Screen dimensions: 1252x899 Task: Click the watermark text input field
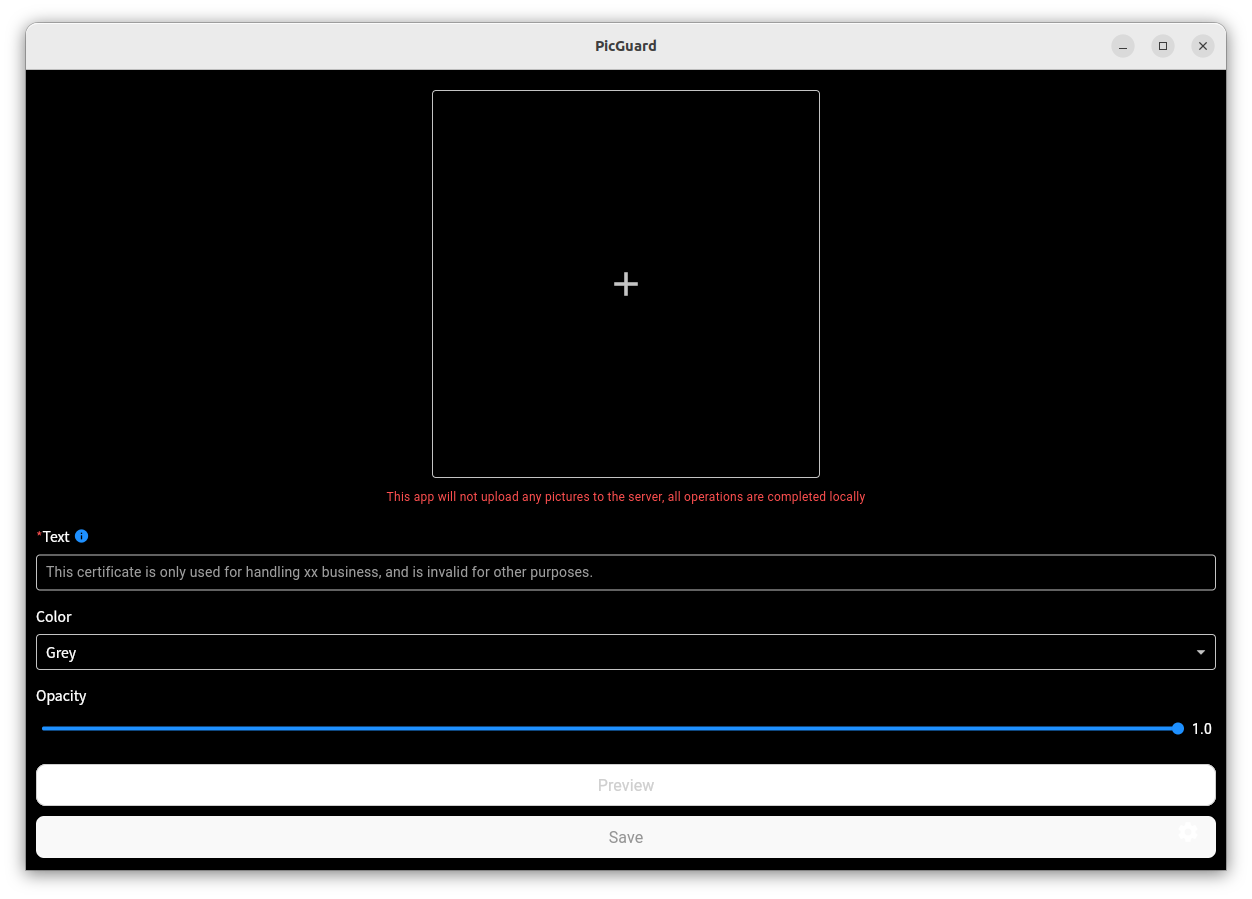(625, 572)
